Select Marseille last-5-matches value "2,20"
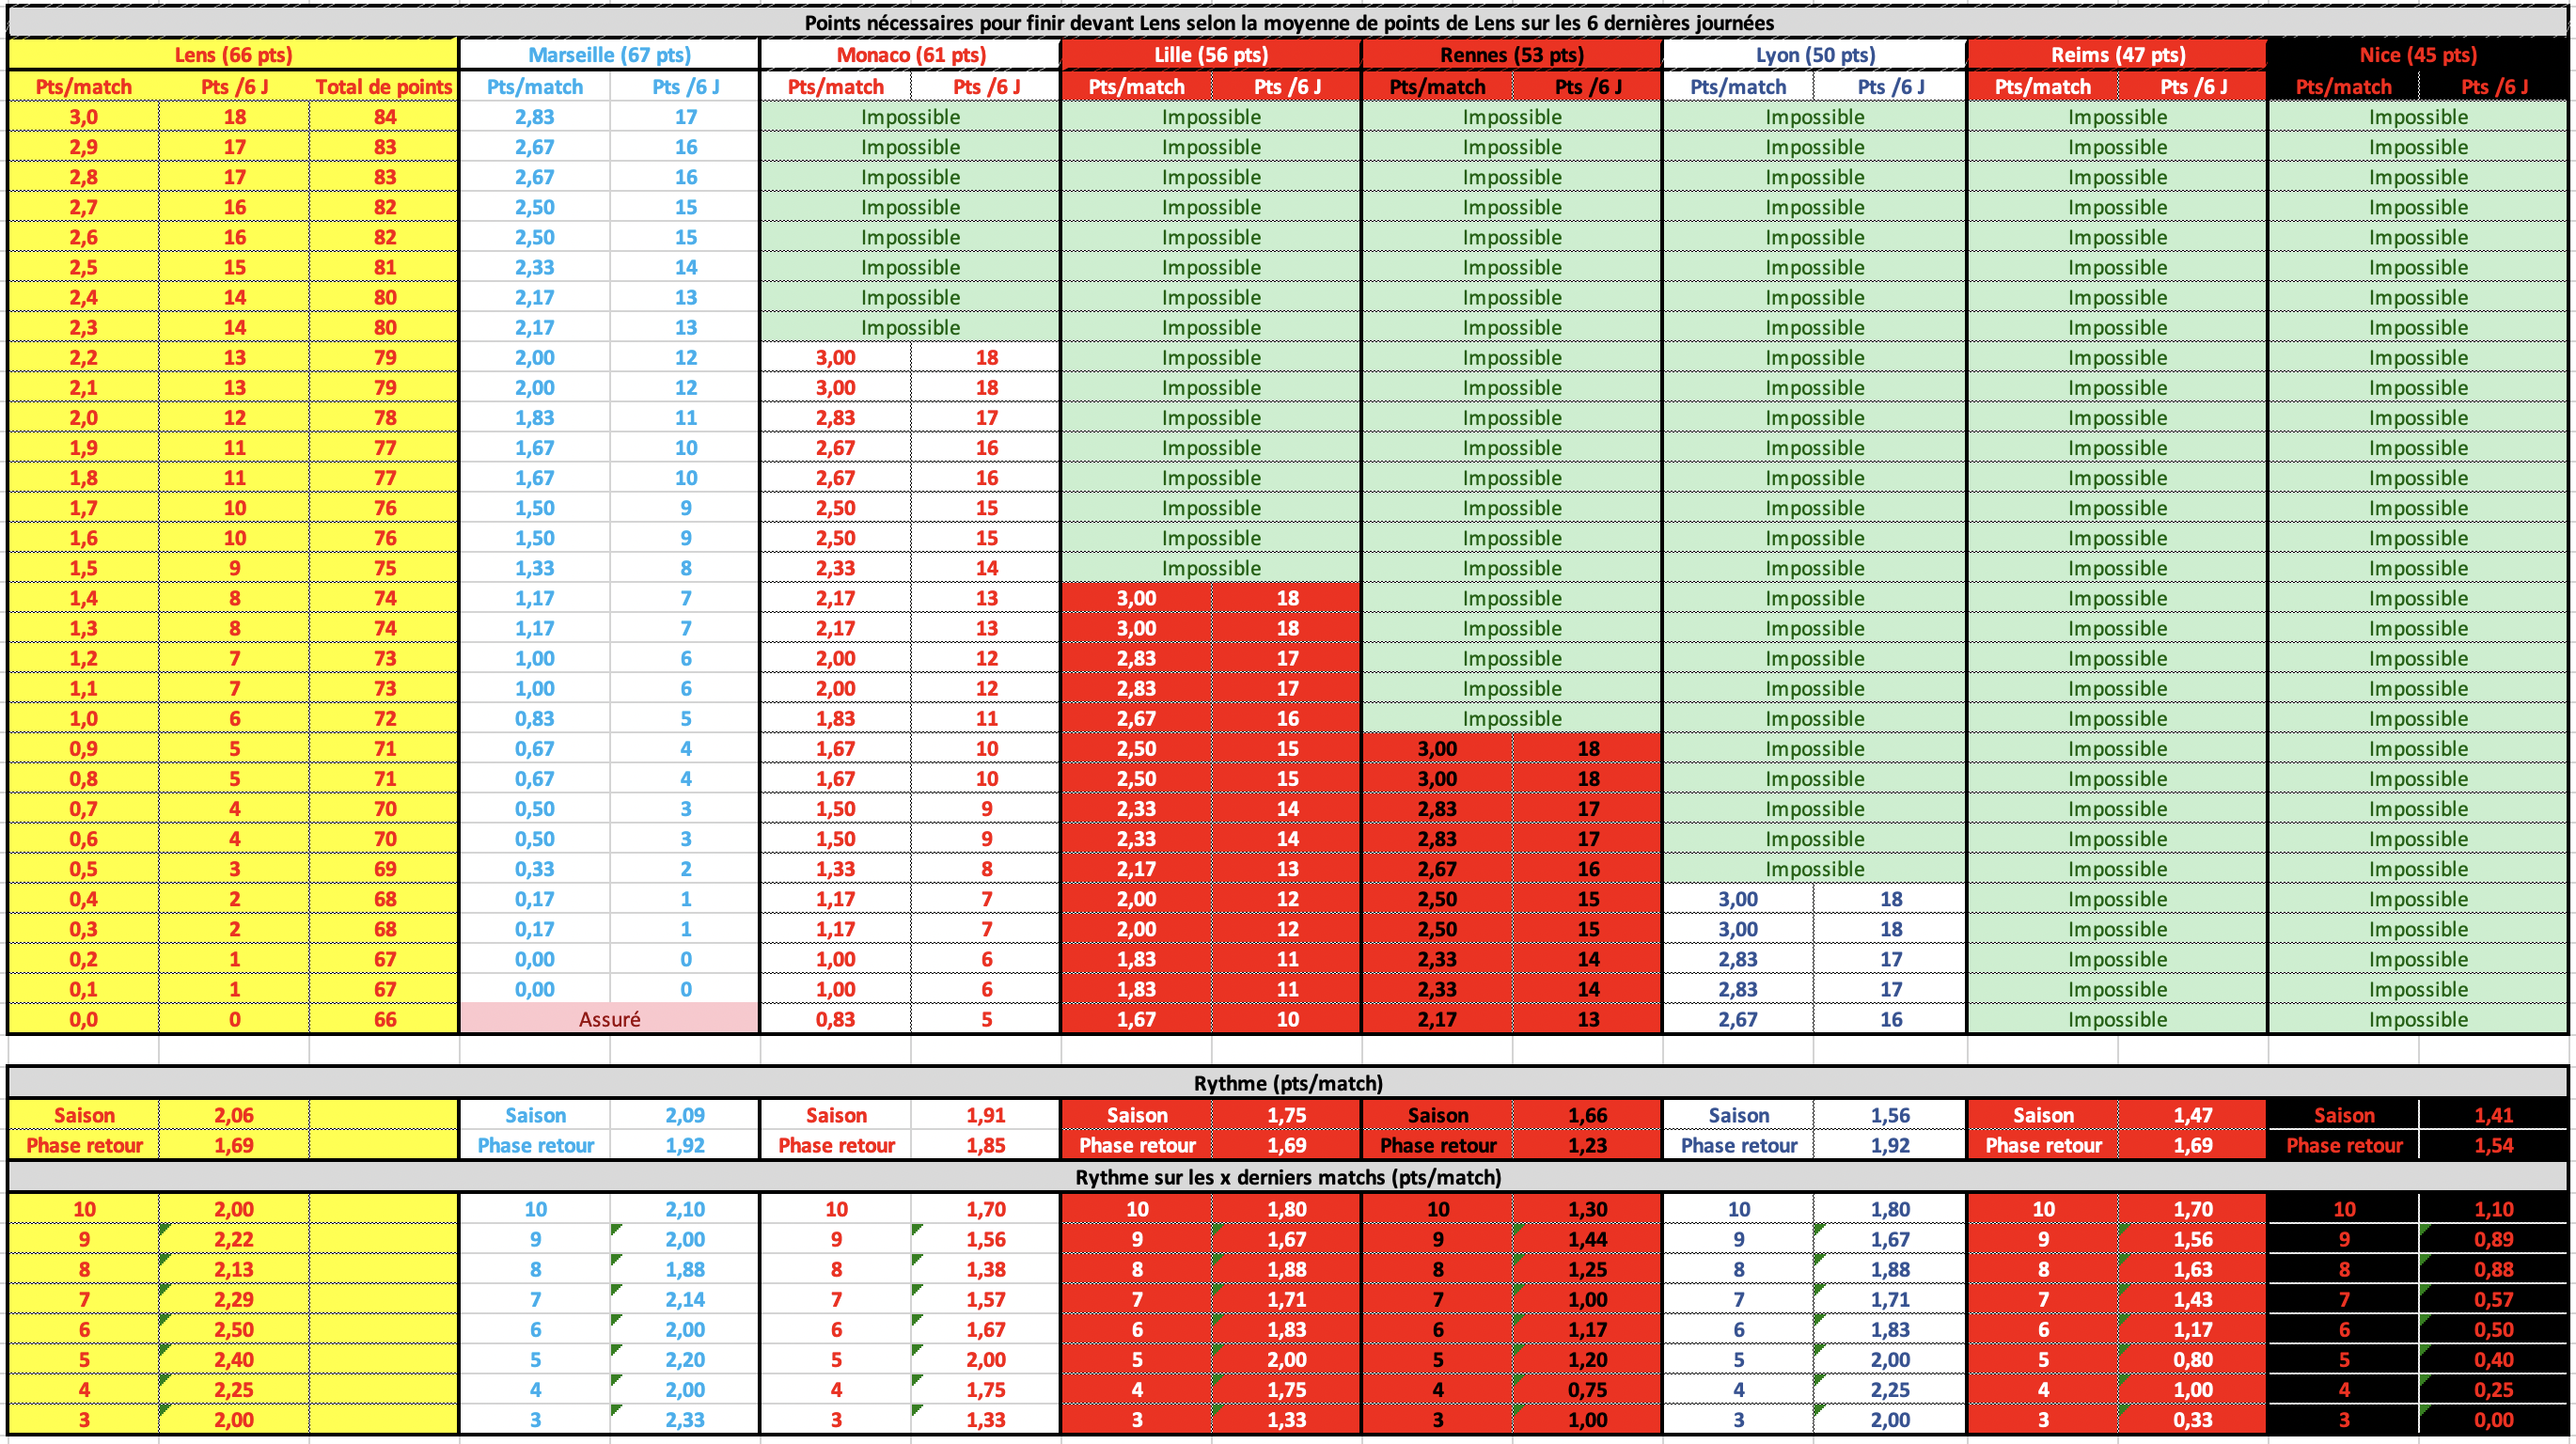2576x1444 pixels. pos(685,1359)
